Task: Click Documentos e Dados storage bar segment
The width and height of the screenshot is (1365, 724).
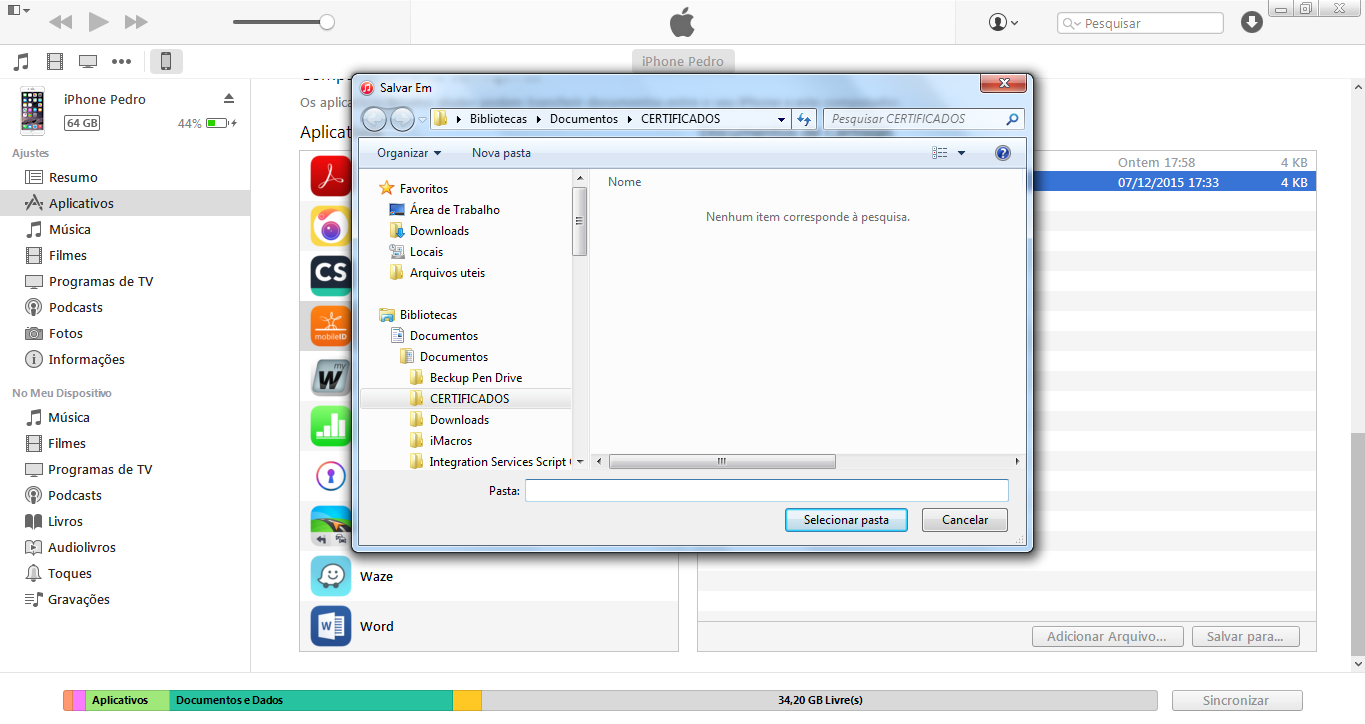Action: 311,700
